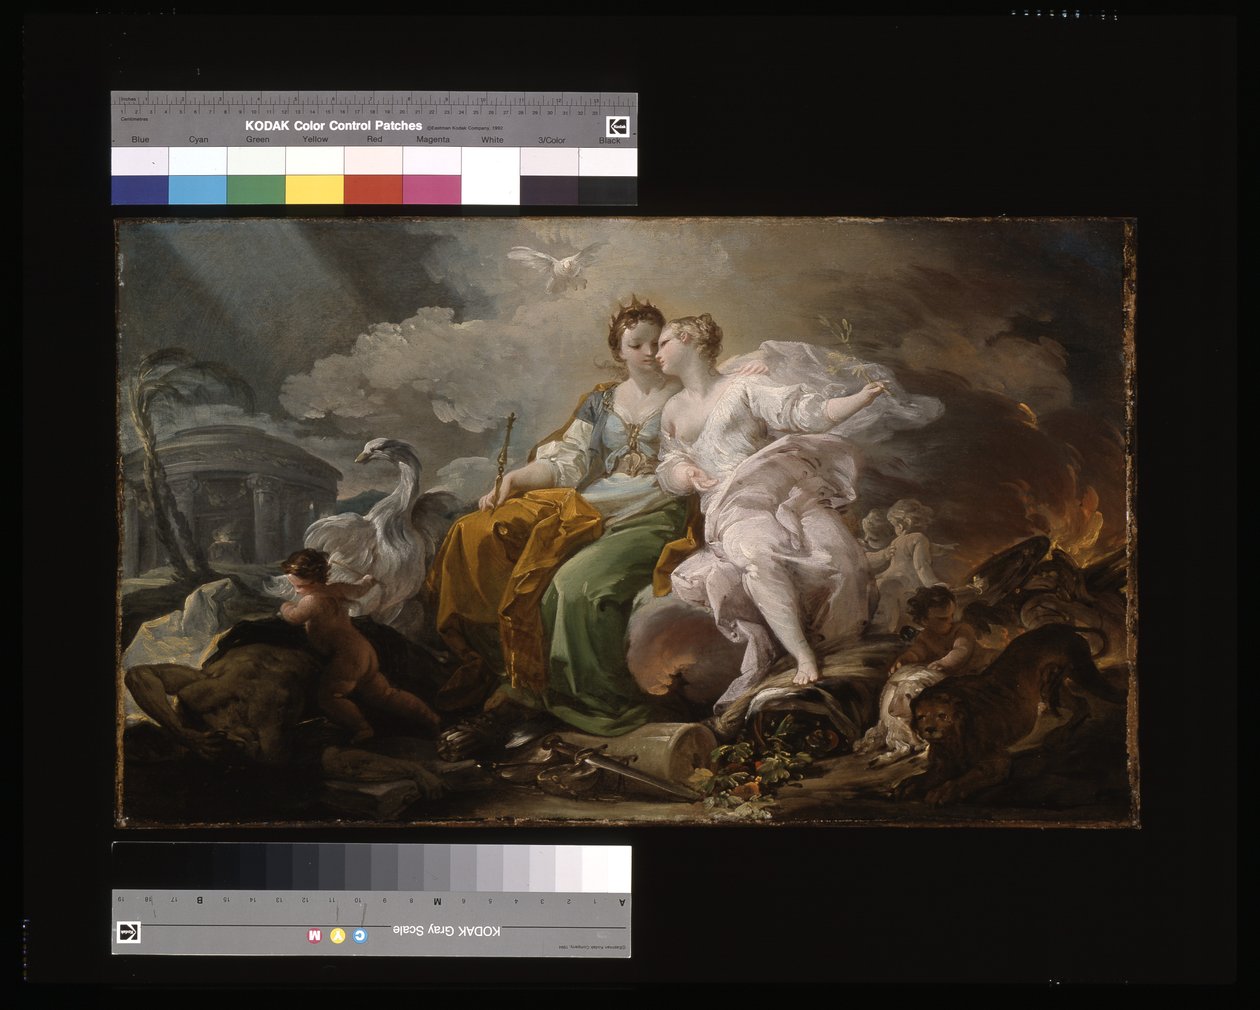This screenshot has height=1010, width=1260.
Task: Click the Kodak logo on the gray scale card
Action: click(x=130, y=933)
